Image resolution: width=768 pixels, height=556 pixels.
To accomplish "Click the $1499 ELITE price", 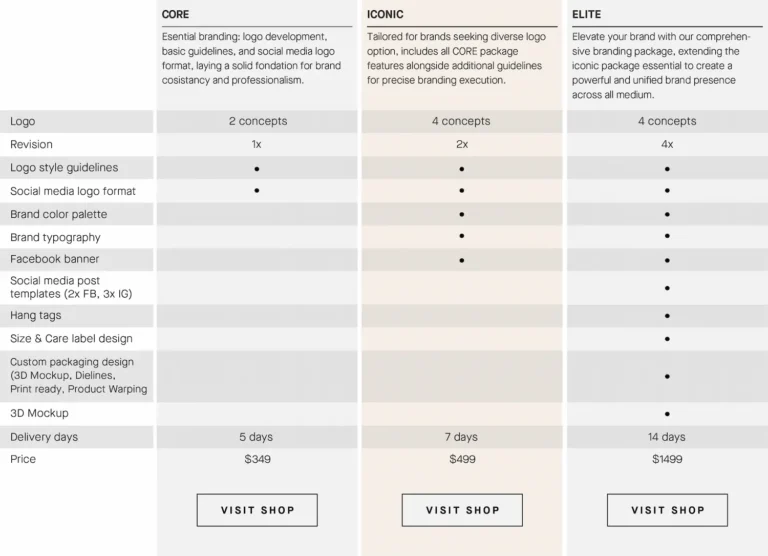I will click(667, 459).
